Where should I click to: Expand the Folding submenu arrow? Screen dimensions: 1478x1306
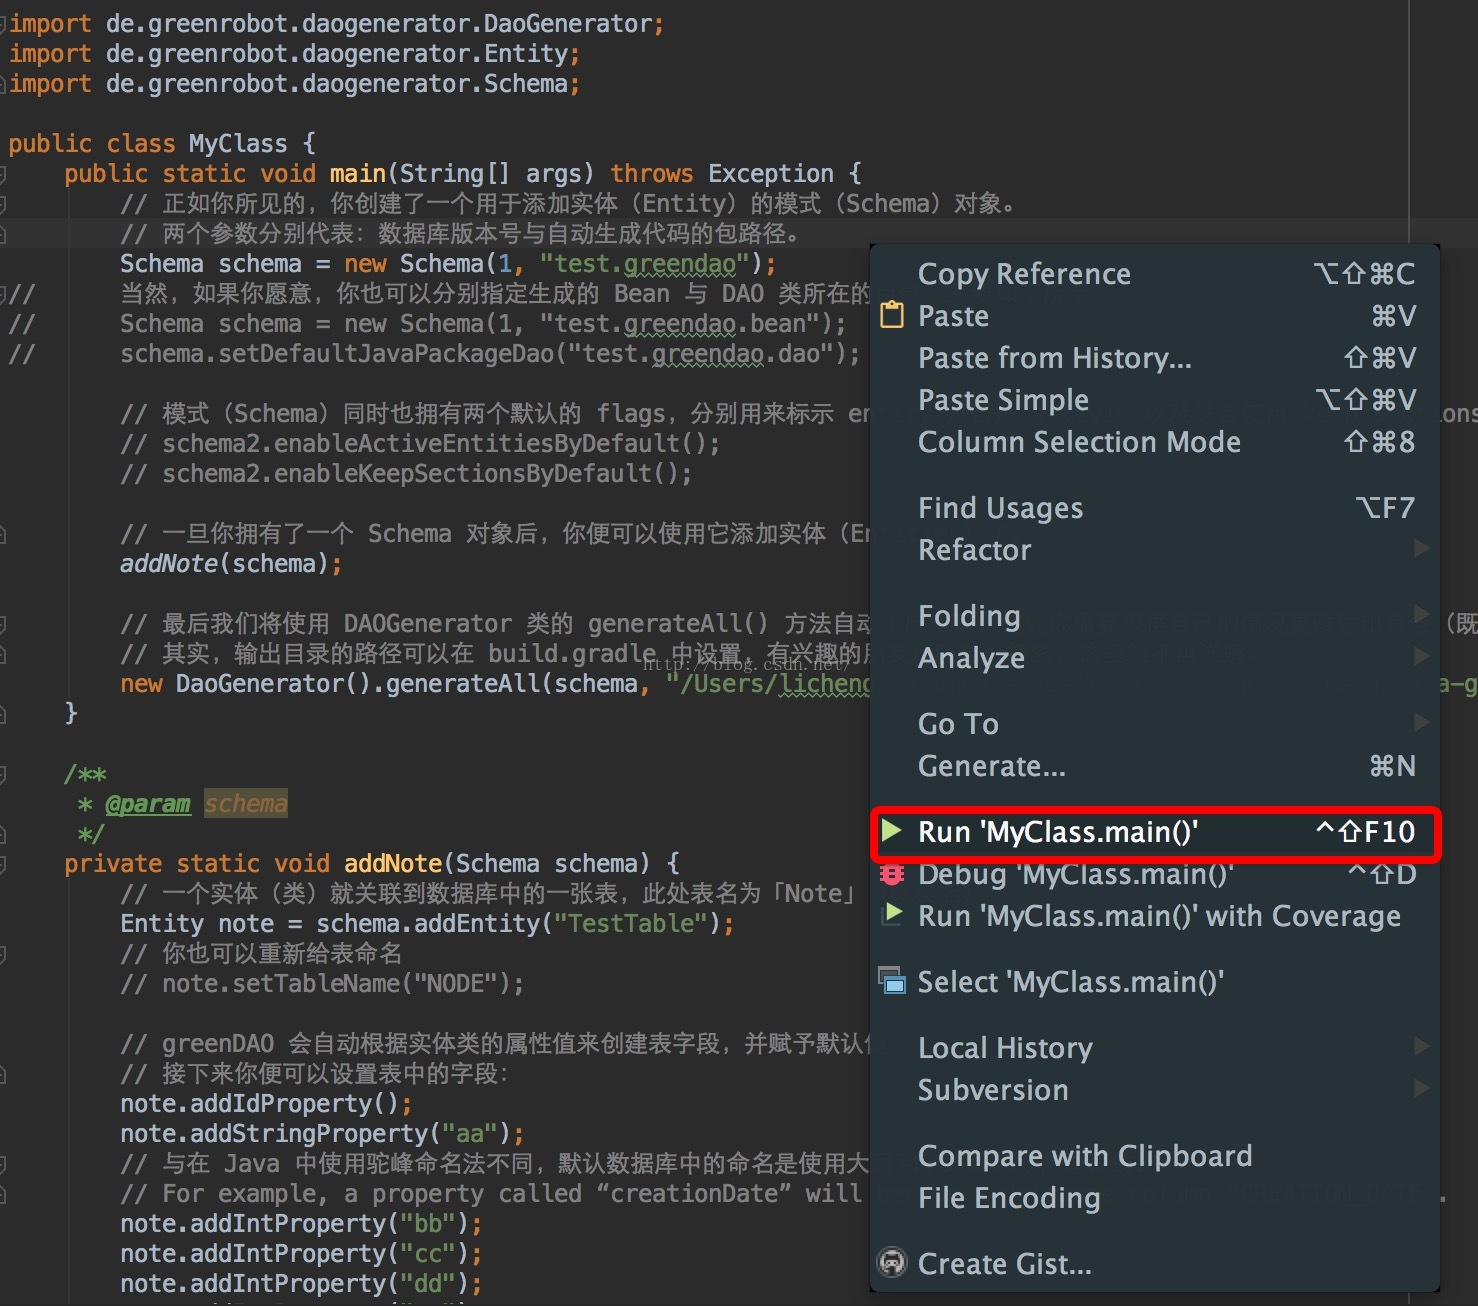(1421, 614)
